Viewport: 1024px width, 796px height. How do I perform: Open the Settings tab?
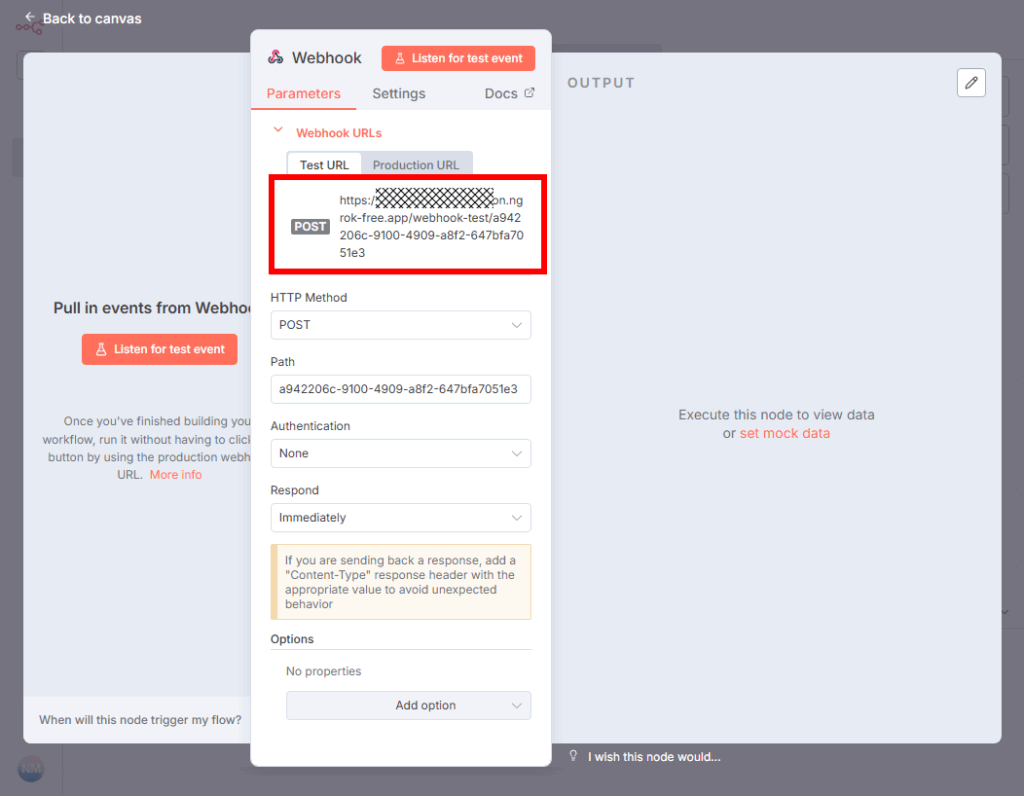398,93
